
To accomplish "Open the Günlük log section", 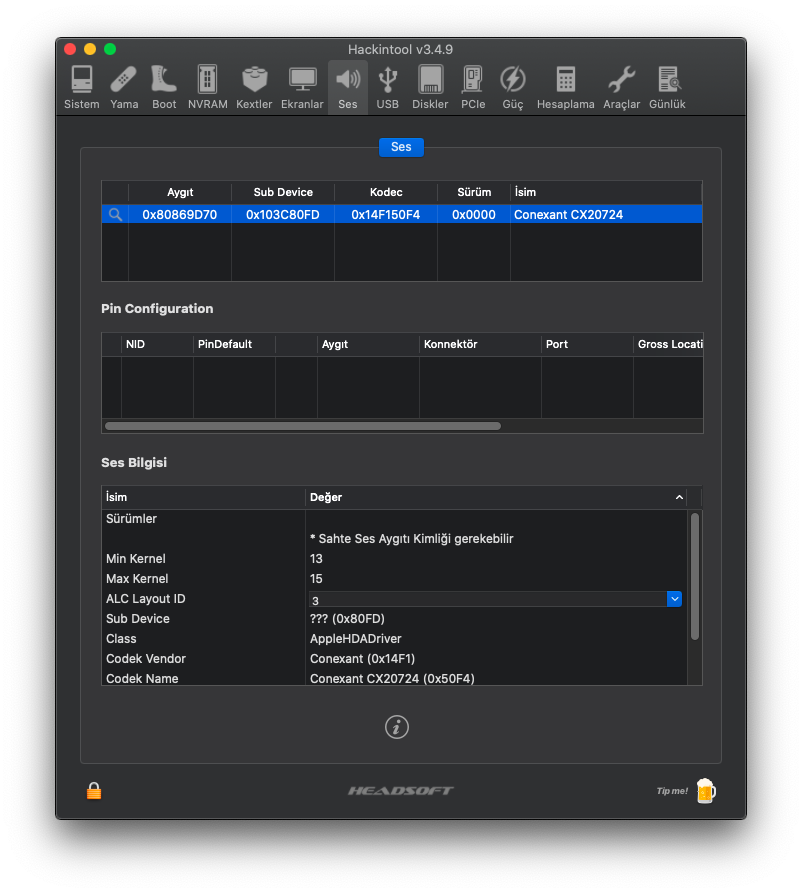I will (667, 86).
